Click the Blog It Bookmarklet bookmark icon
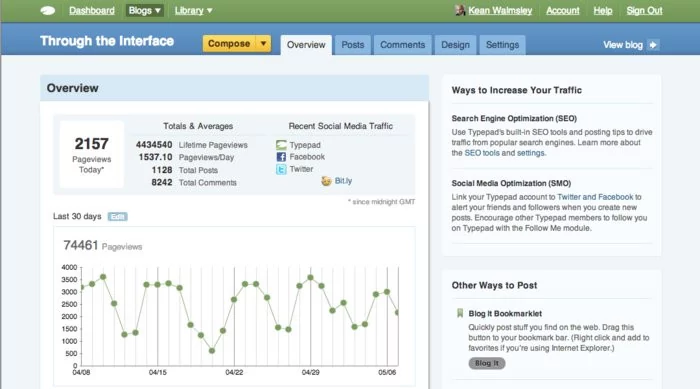This screenshot has height=389, width=700. (460, 313)
